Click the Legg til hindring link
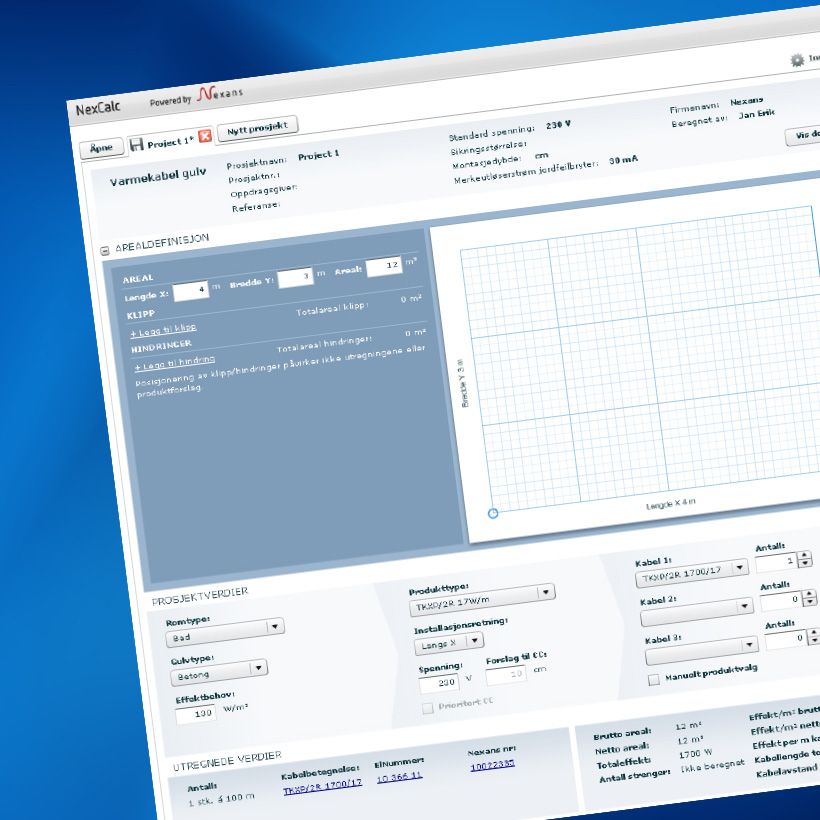 pyautogui.click(x=175, y=362)
